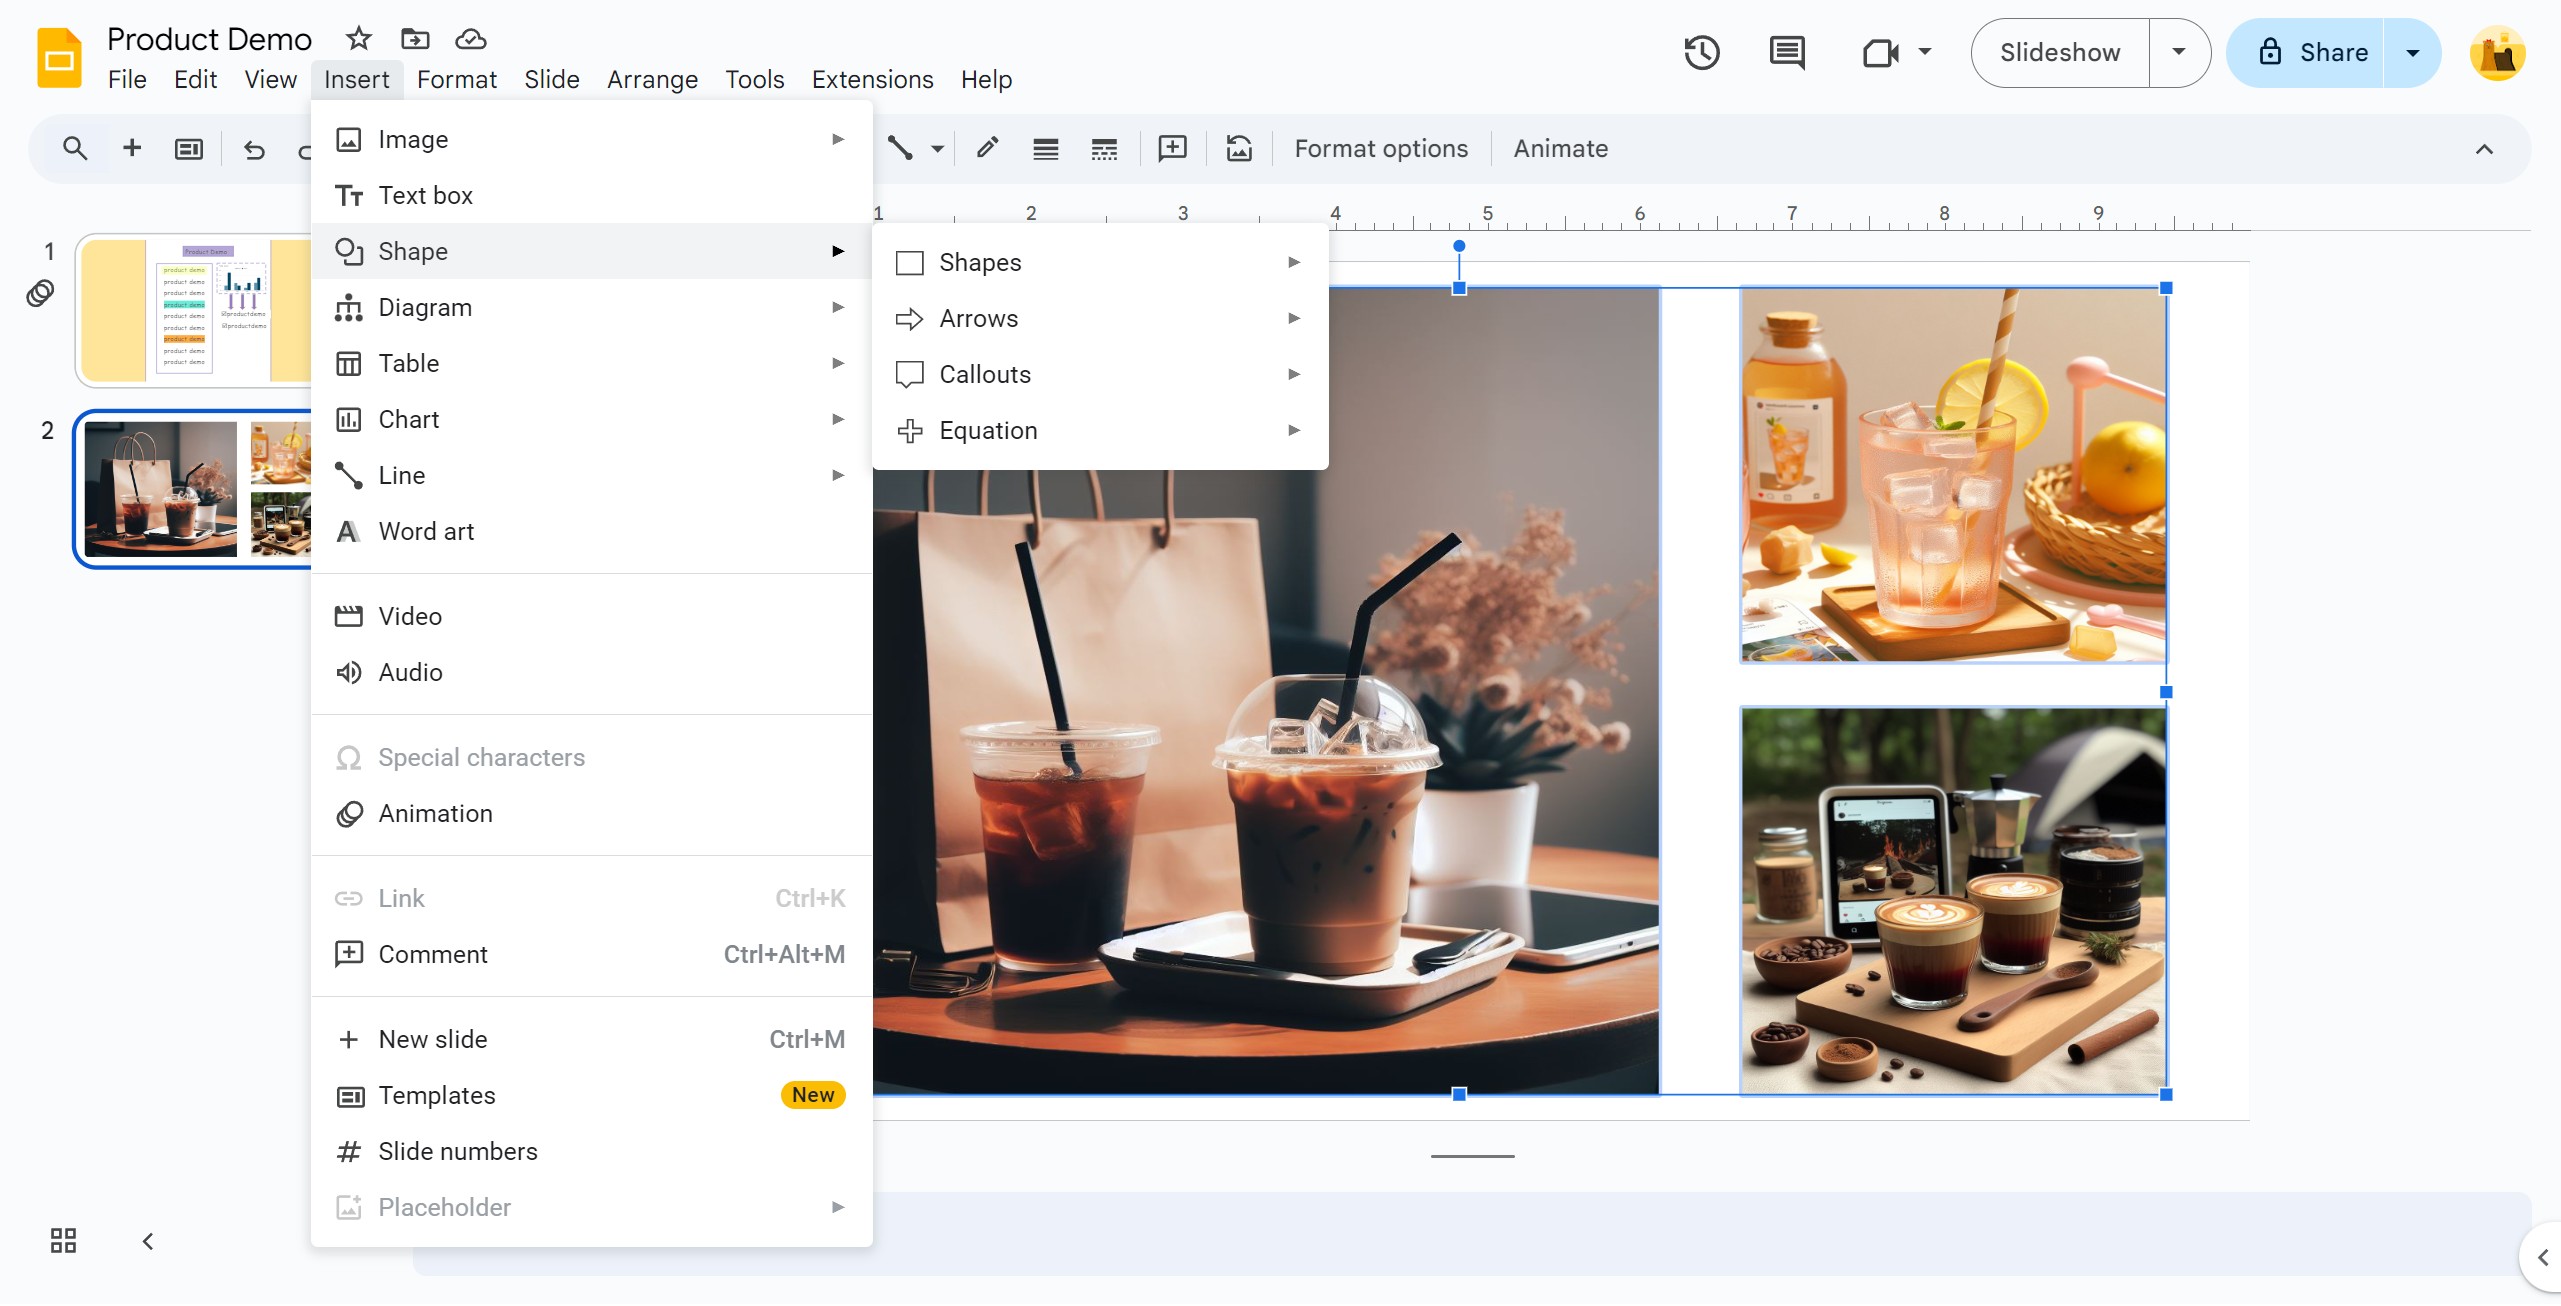Expand the video call dropdown arrow
The height and width of the screenshot is (1306, 2561).
(x=1924, y=52)
